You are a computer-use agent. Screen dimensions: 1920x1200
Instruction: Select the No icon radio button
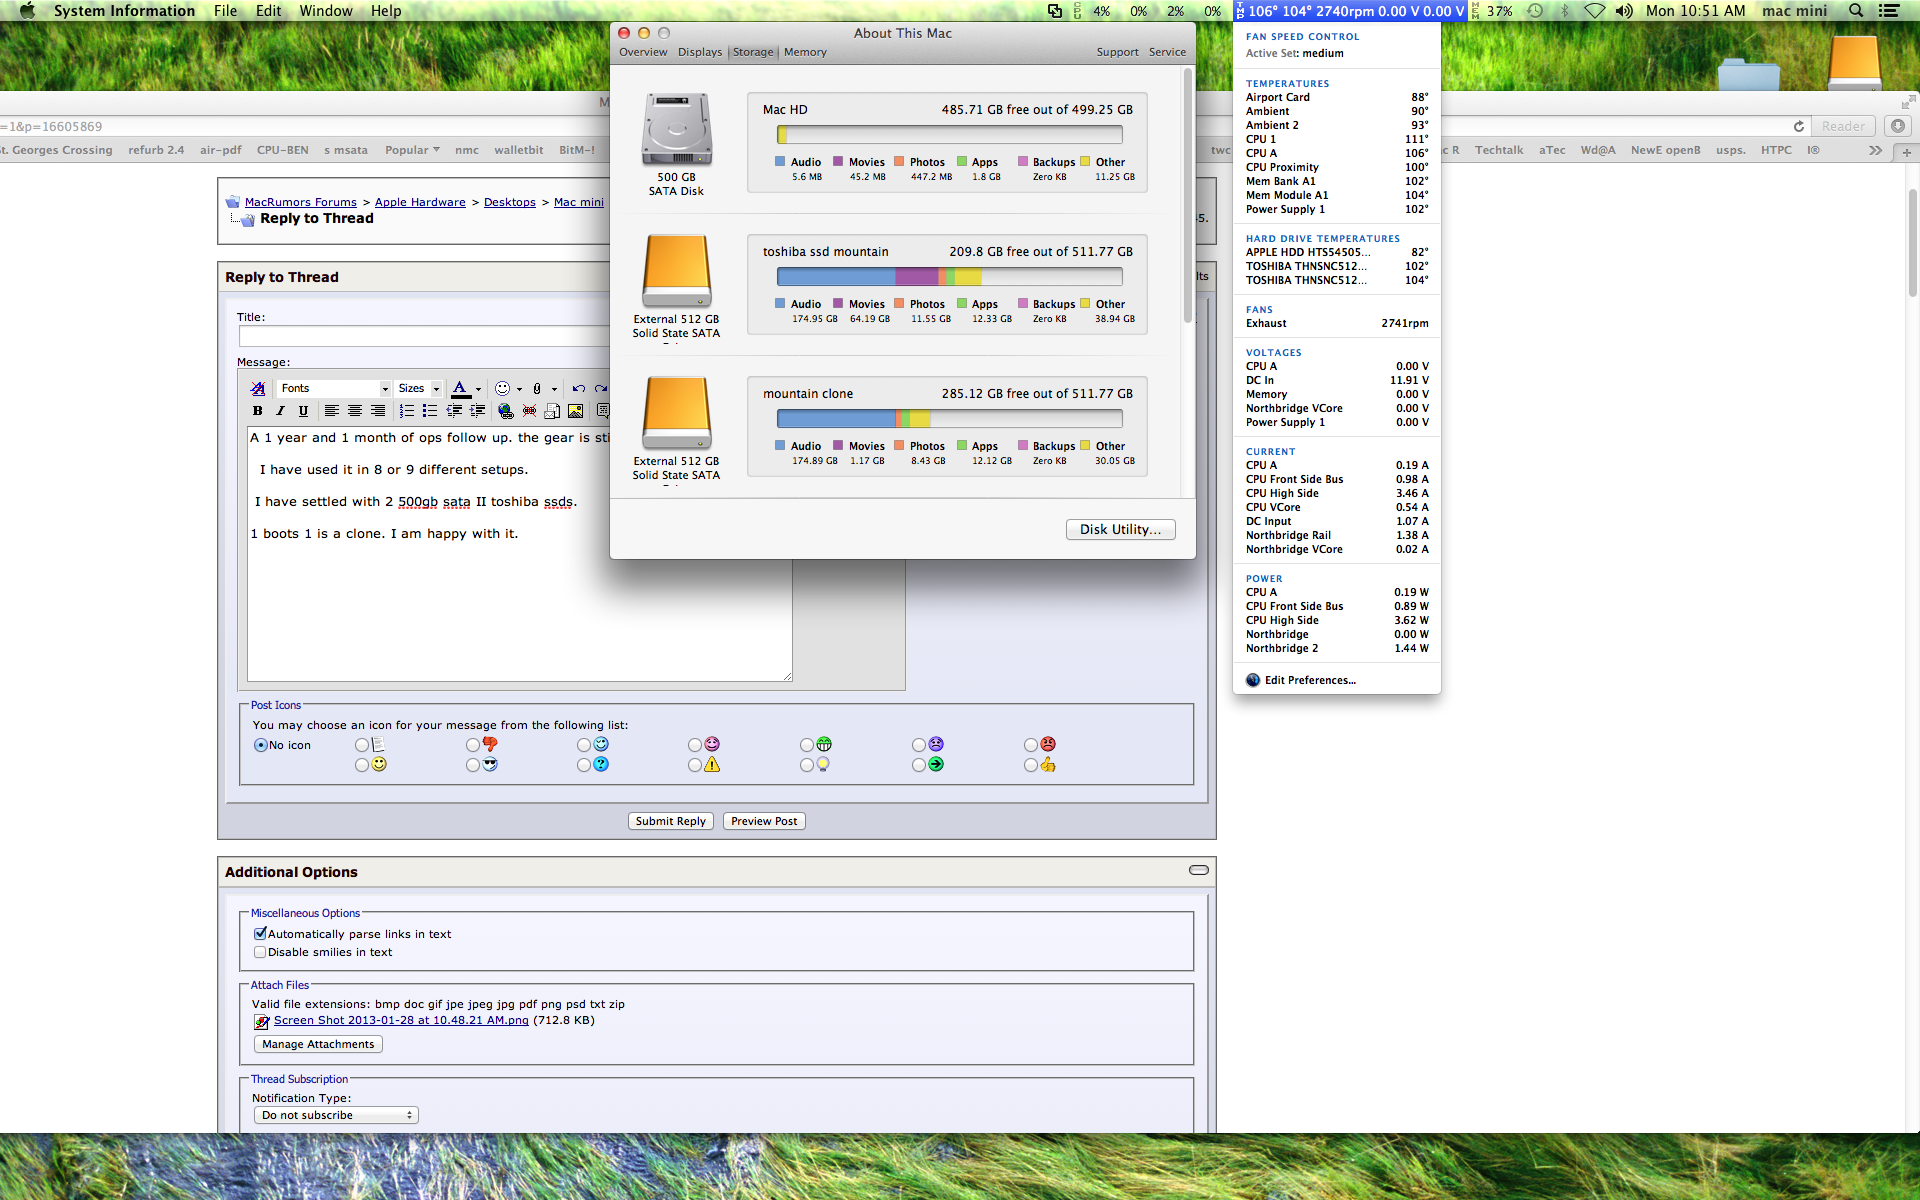tap(261, 745)
